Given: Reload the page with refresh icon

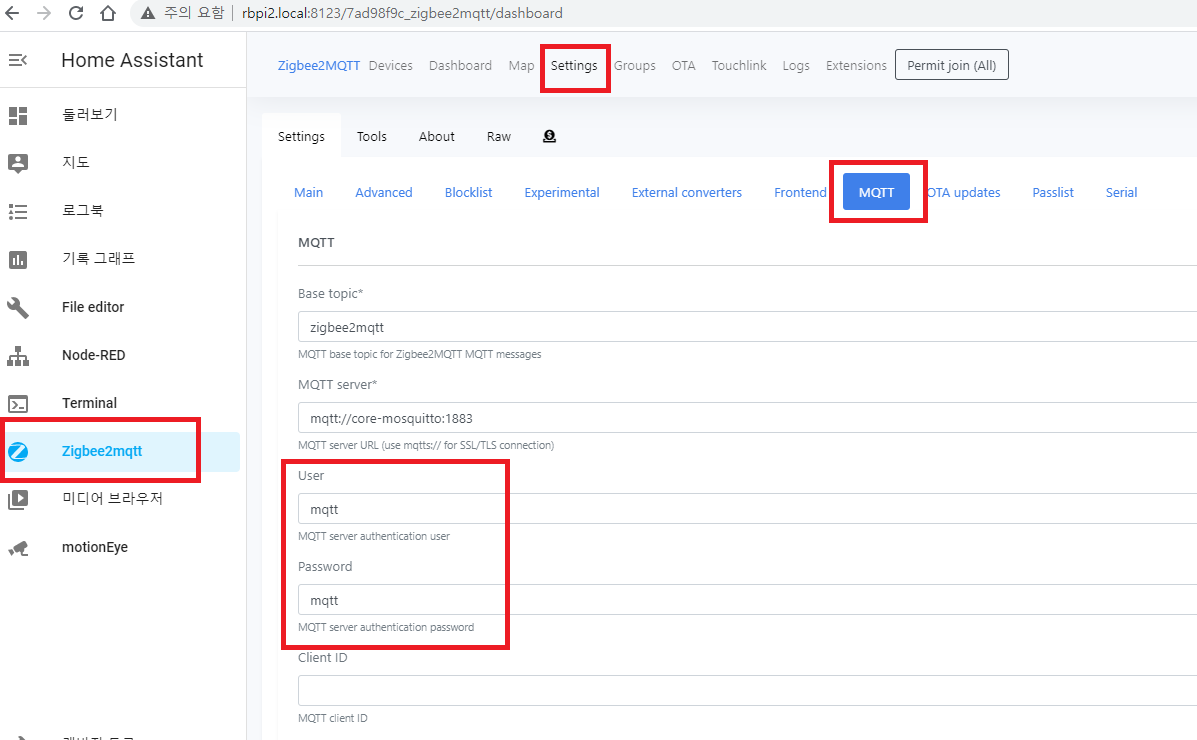Looking at the screenshot, I should tap(76, 13).
